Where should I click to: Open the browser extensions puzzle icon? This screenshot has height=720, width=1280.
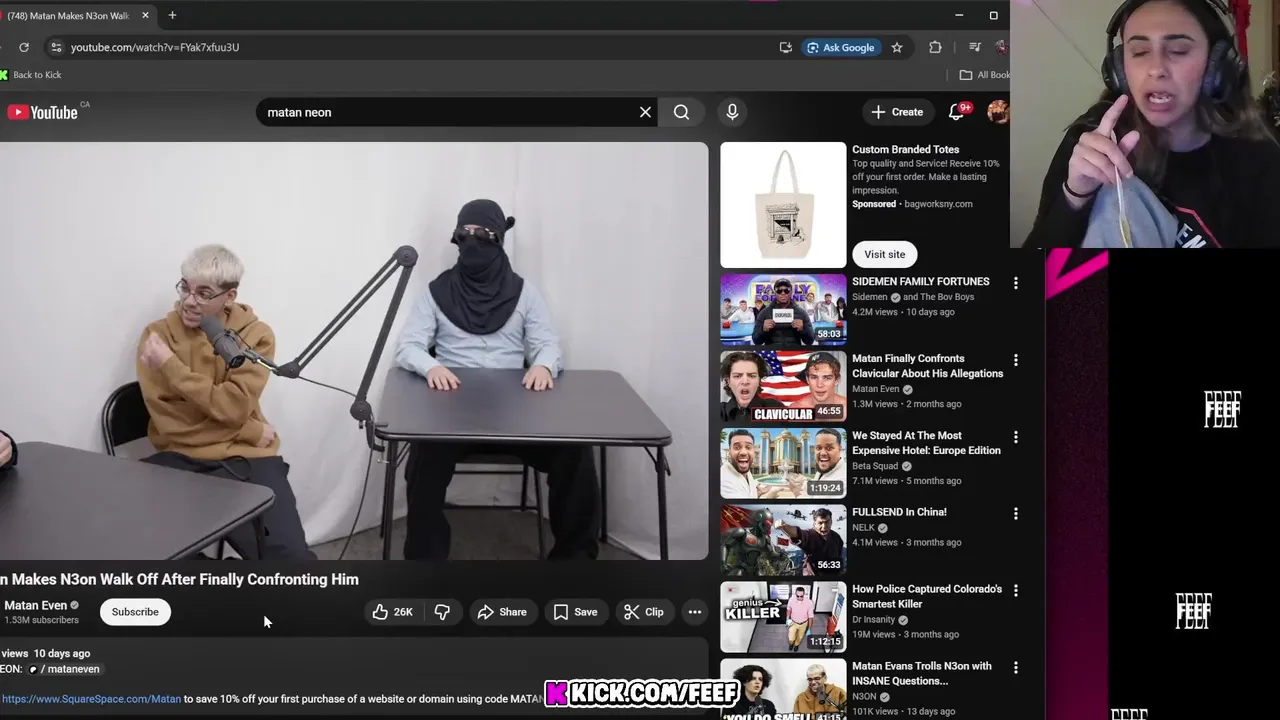(x=935, y=47)
